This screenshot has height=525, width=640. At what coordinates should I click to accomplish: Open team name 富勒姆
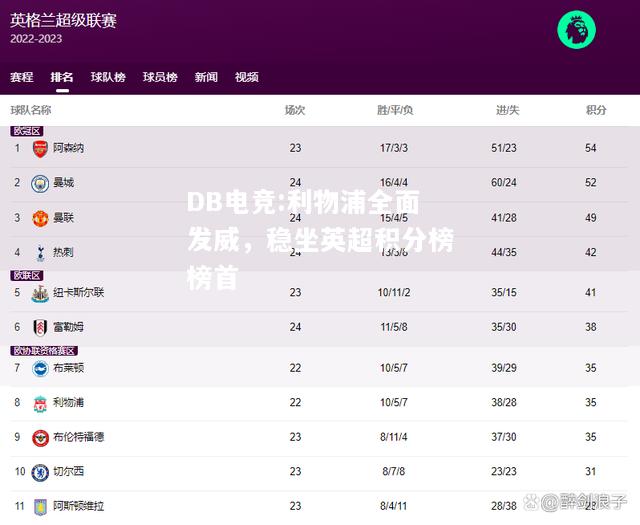click(69, 327)
